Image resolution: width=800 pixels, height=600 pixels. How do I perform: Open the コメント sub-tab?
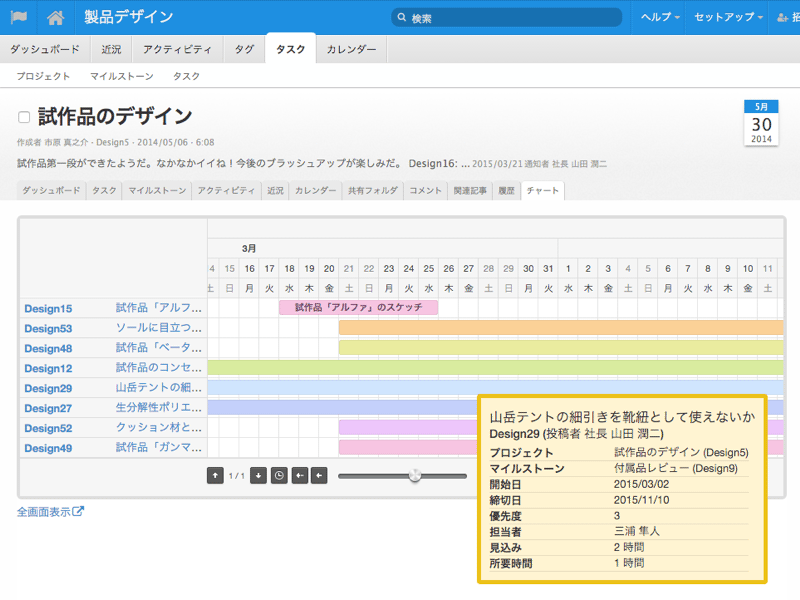click(425, 190)
